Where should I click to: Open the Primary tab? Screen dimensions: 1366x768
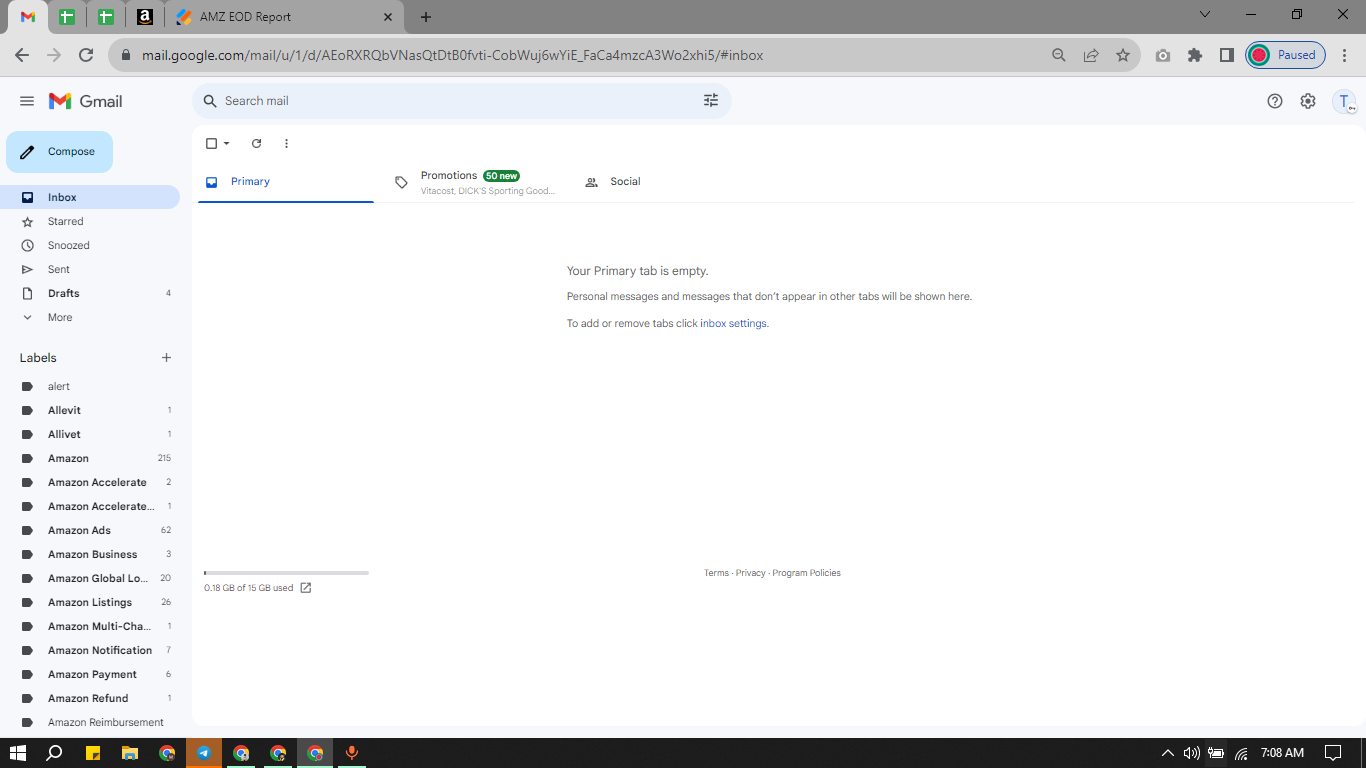point(286,182)
